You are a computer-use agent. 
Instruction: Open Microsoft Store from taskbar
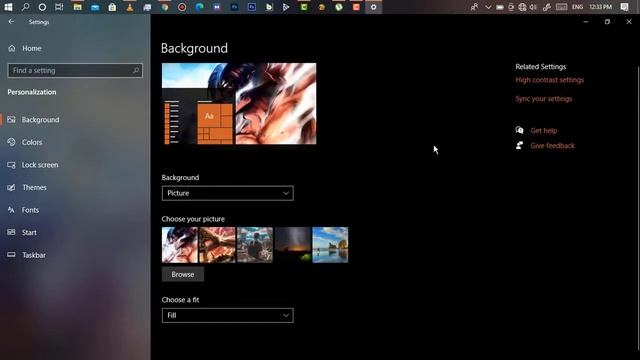pos(112,7)
